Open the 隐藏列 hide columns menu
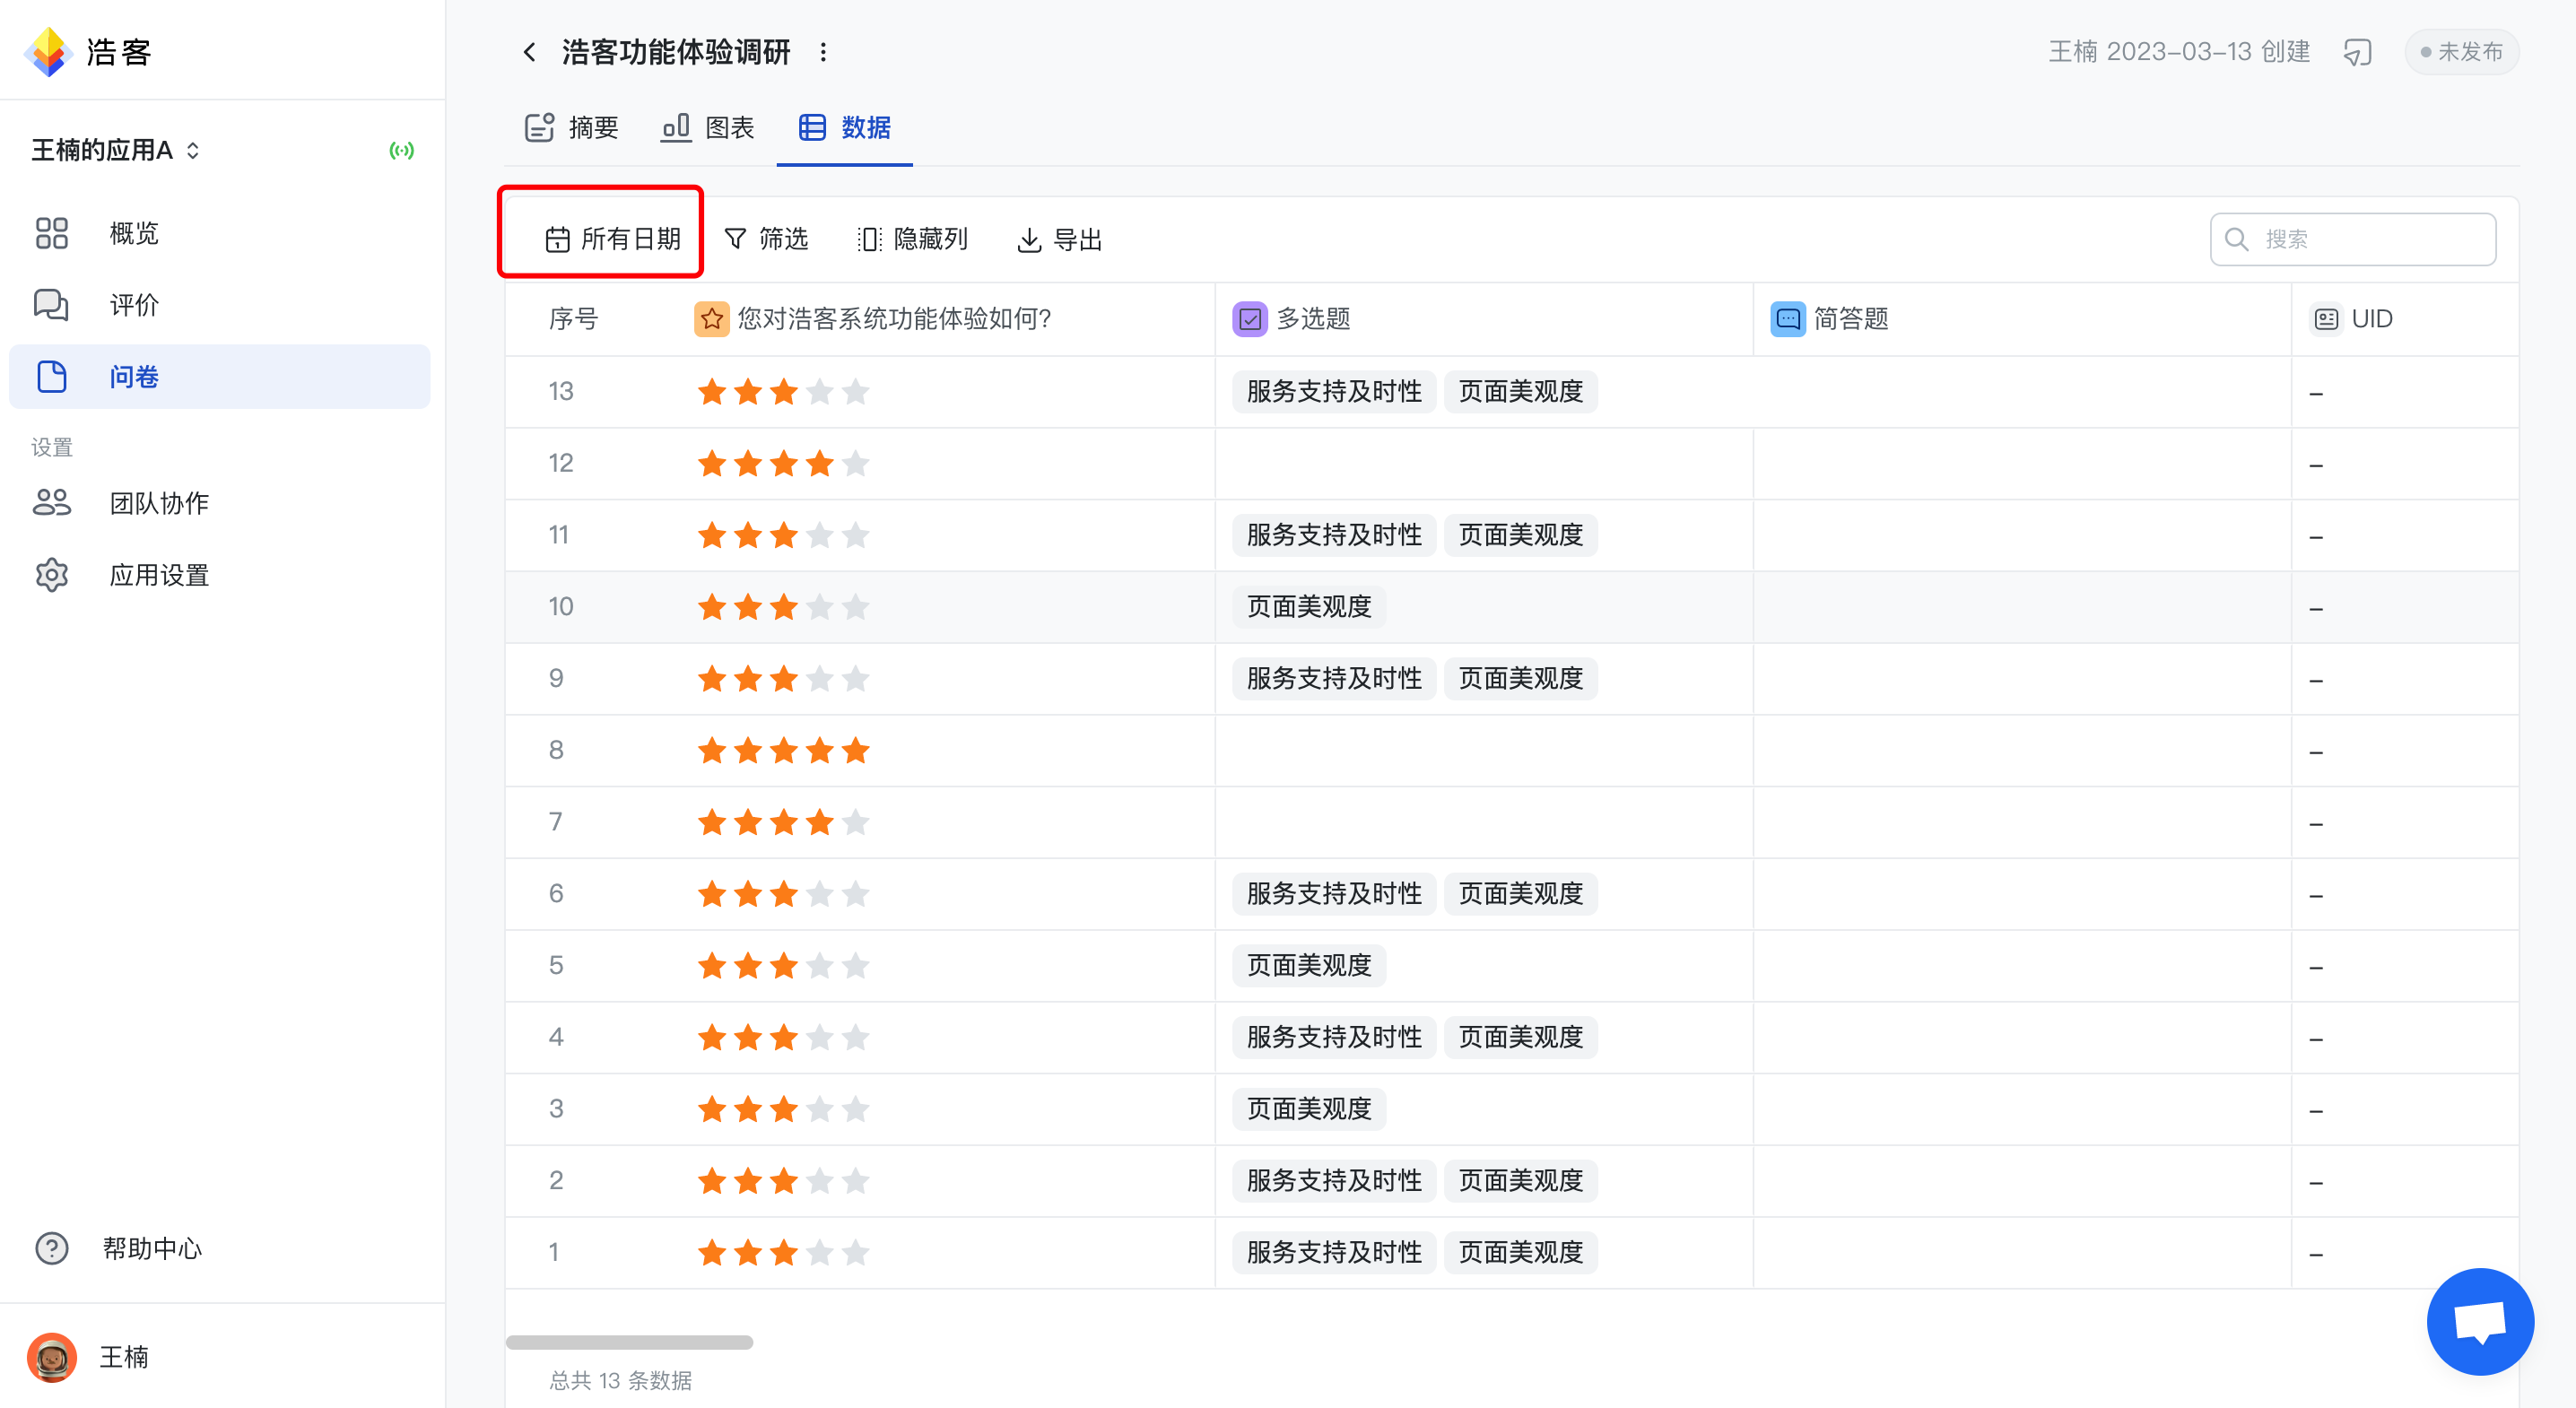 click(x=912, y=239)
